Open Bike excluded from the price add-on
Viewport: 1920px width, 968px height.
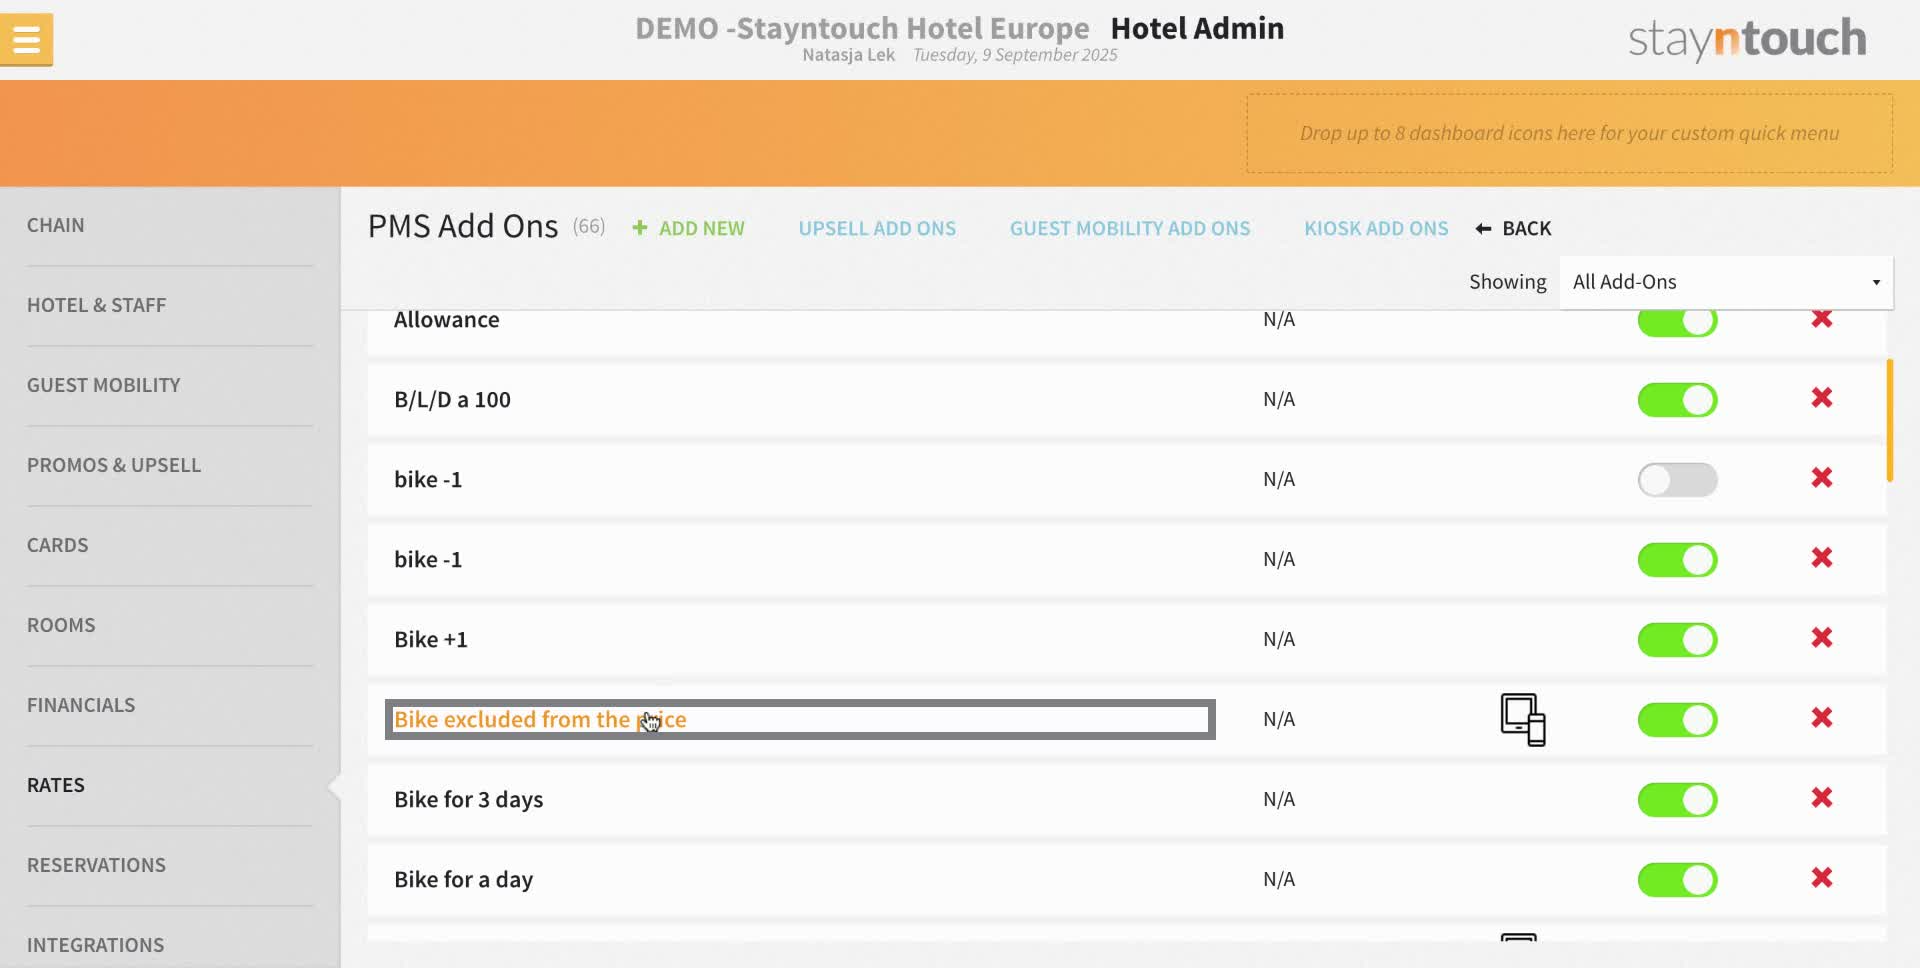point(540,720)
